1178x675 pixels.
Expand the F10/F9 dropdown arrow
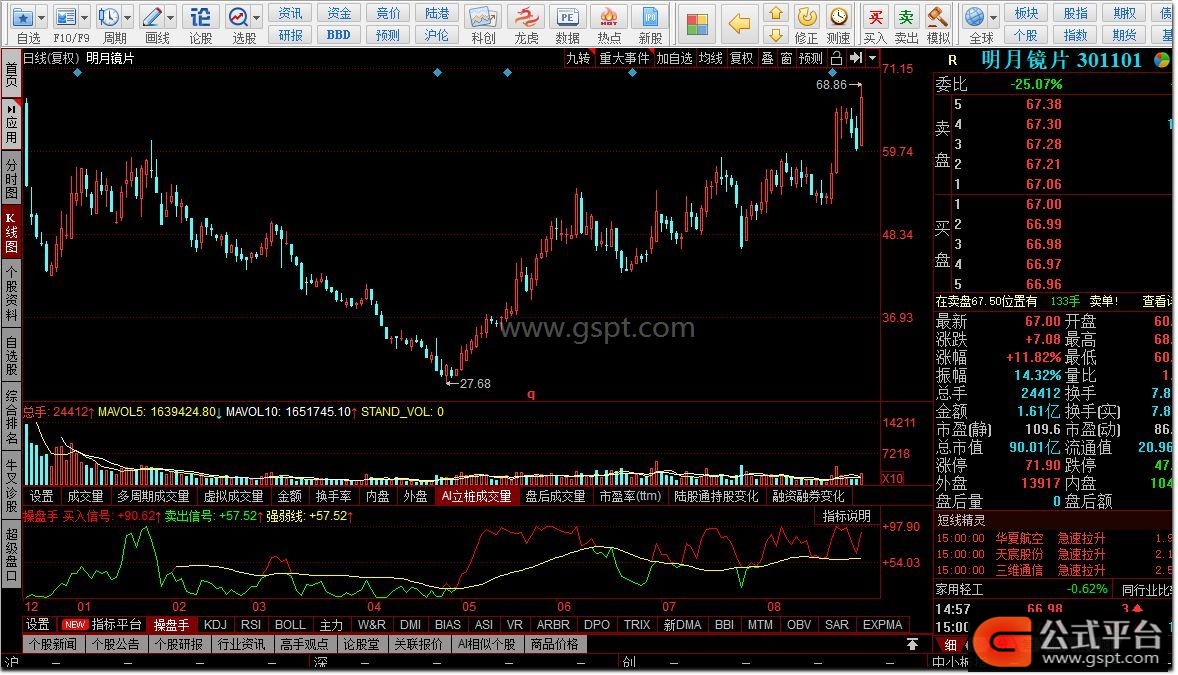click(84, 17)
